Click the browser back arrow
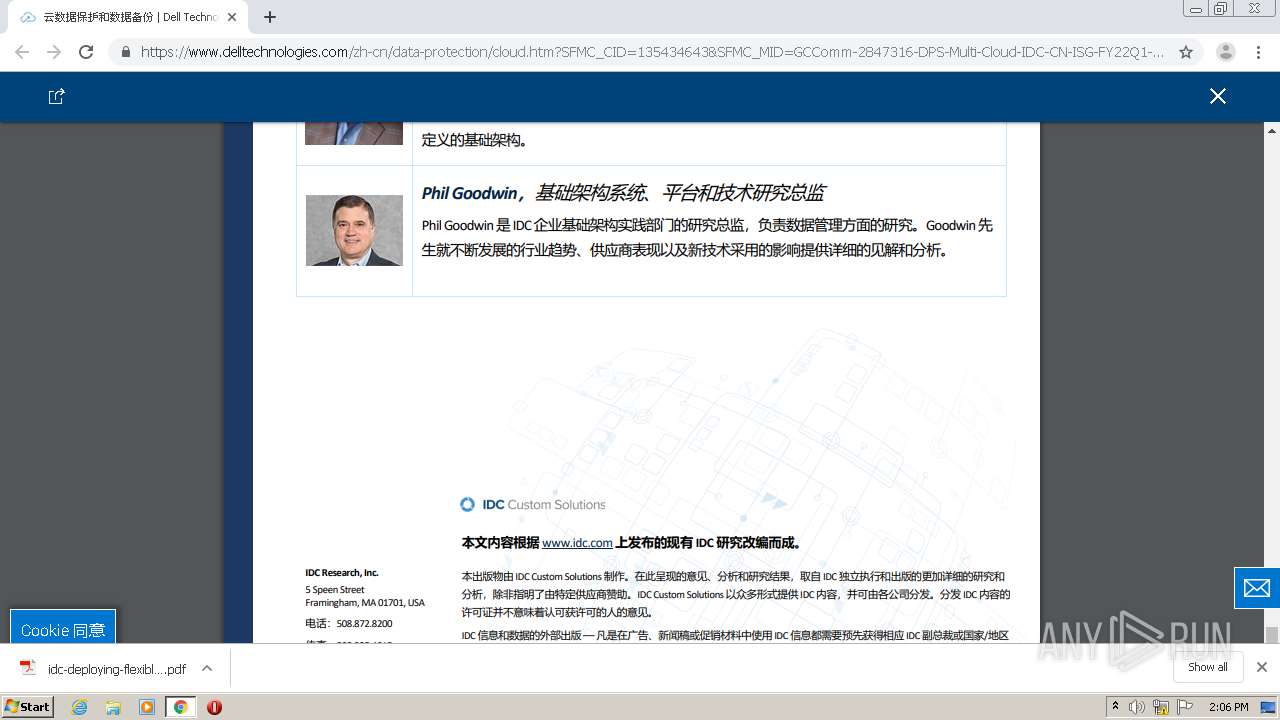This screenshot has width=1280, height=720. click(22, 52)
